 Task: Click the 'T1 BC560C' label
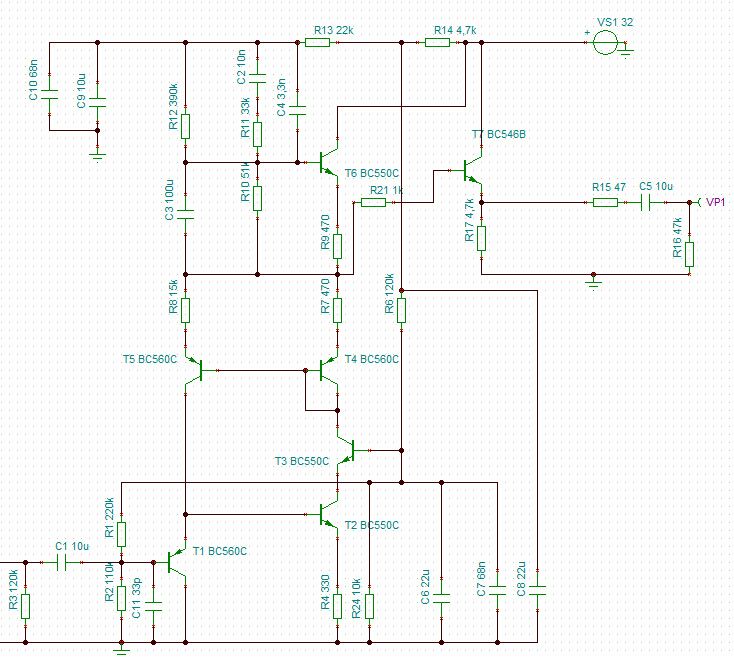coord(220,551)
